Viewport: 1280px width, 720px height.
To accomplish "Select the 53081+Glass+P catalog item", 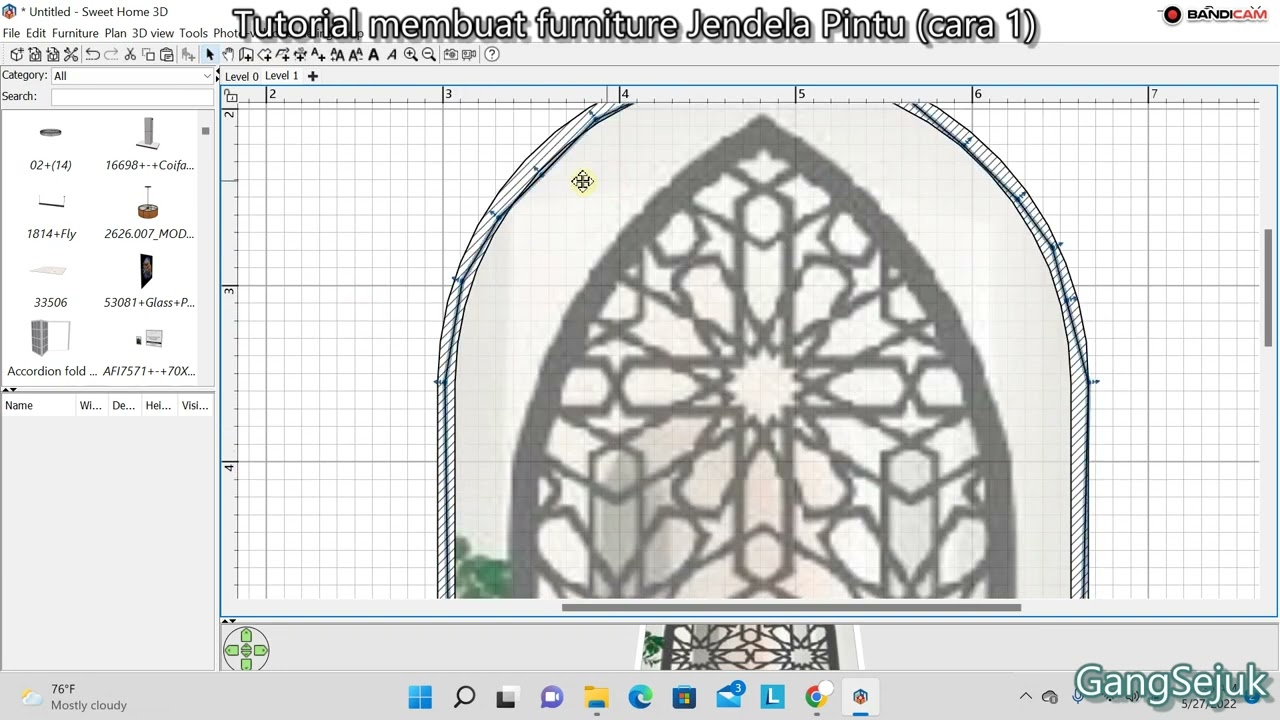I will click(x=149, y=283).
